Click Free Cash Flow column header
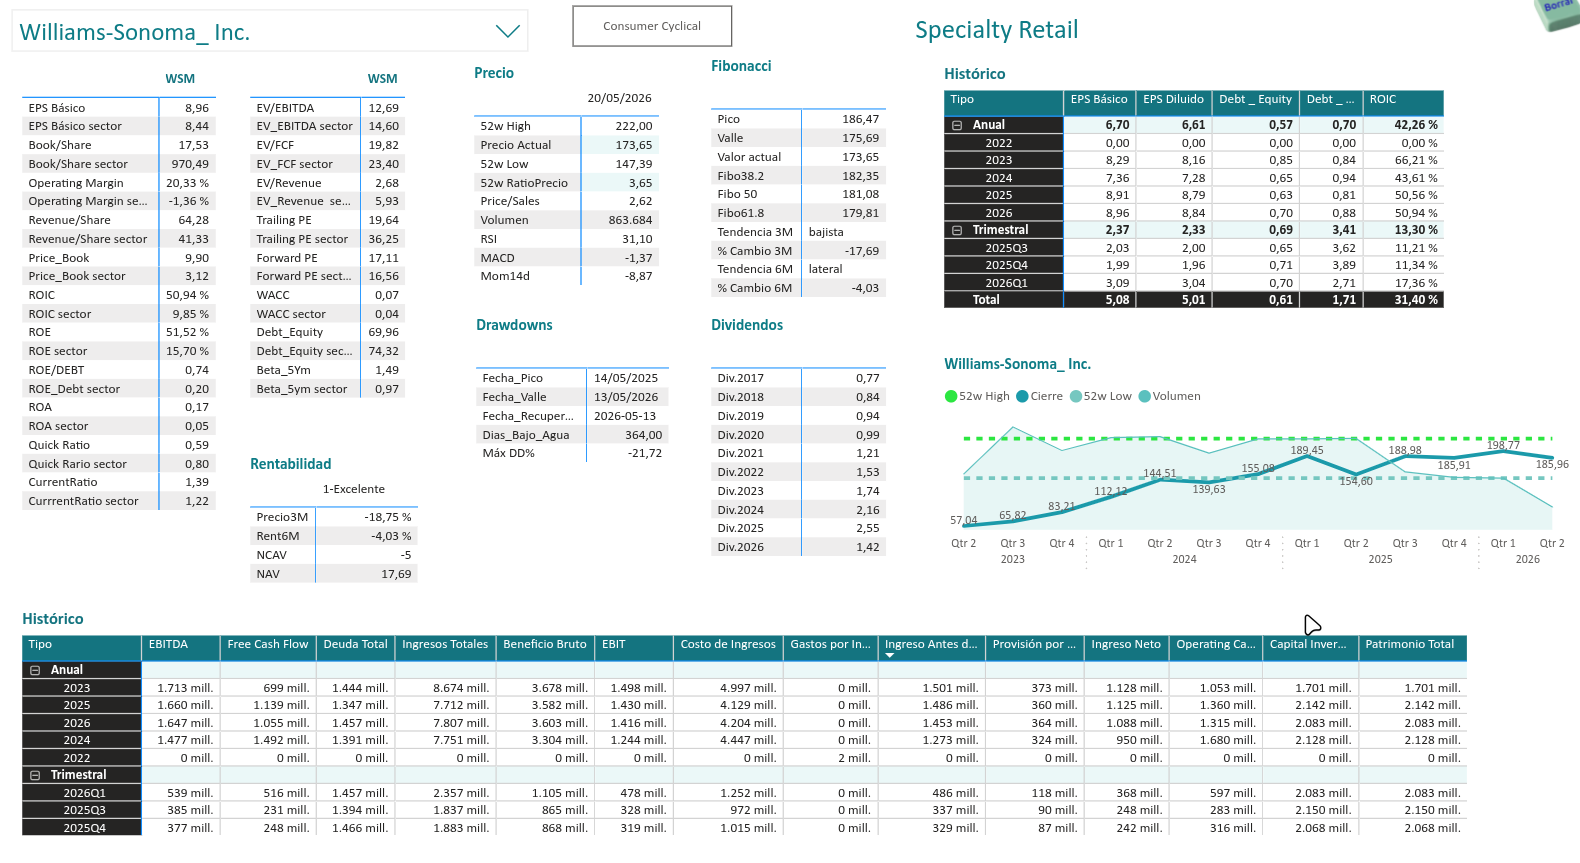This screenshot has width=1580, height=863. tap(268, 646)
